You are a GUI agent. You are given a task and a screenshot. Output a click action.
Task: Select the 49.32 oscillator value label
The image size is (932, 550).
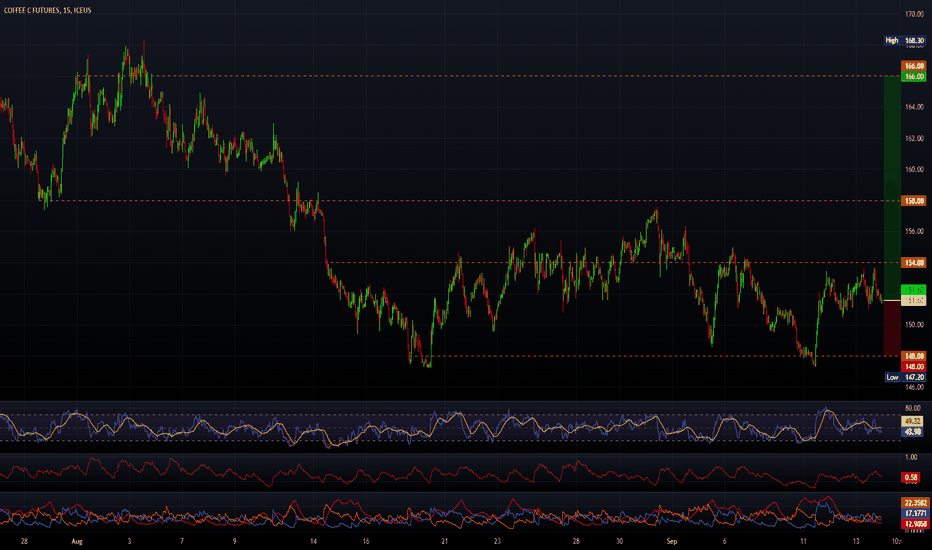(912, 422)
